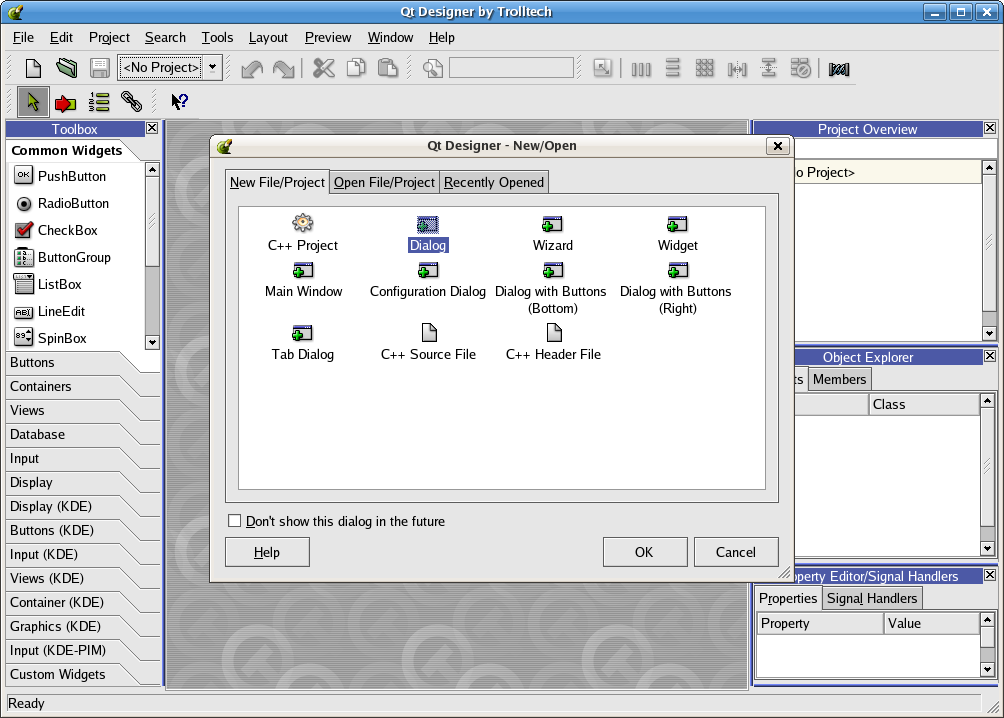Click the Connect Signals/Slots tool icon
The height and width of the screenshot is (718, 1004).
tap(65, 101)
